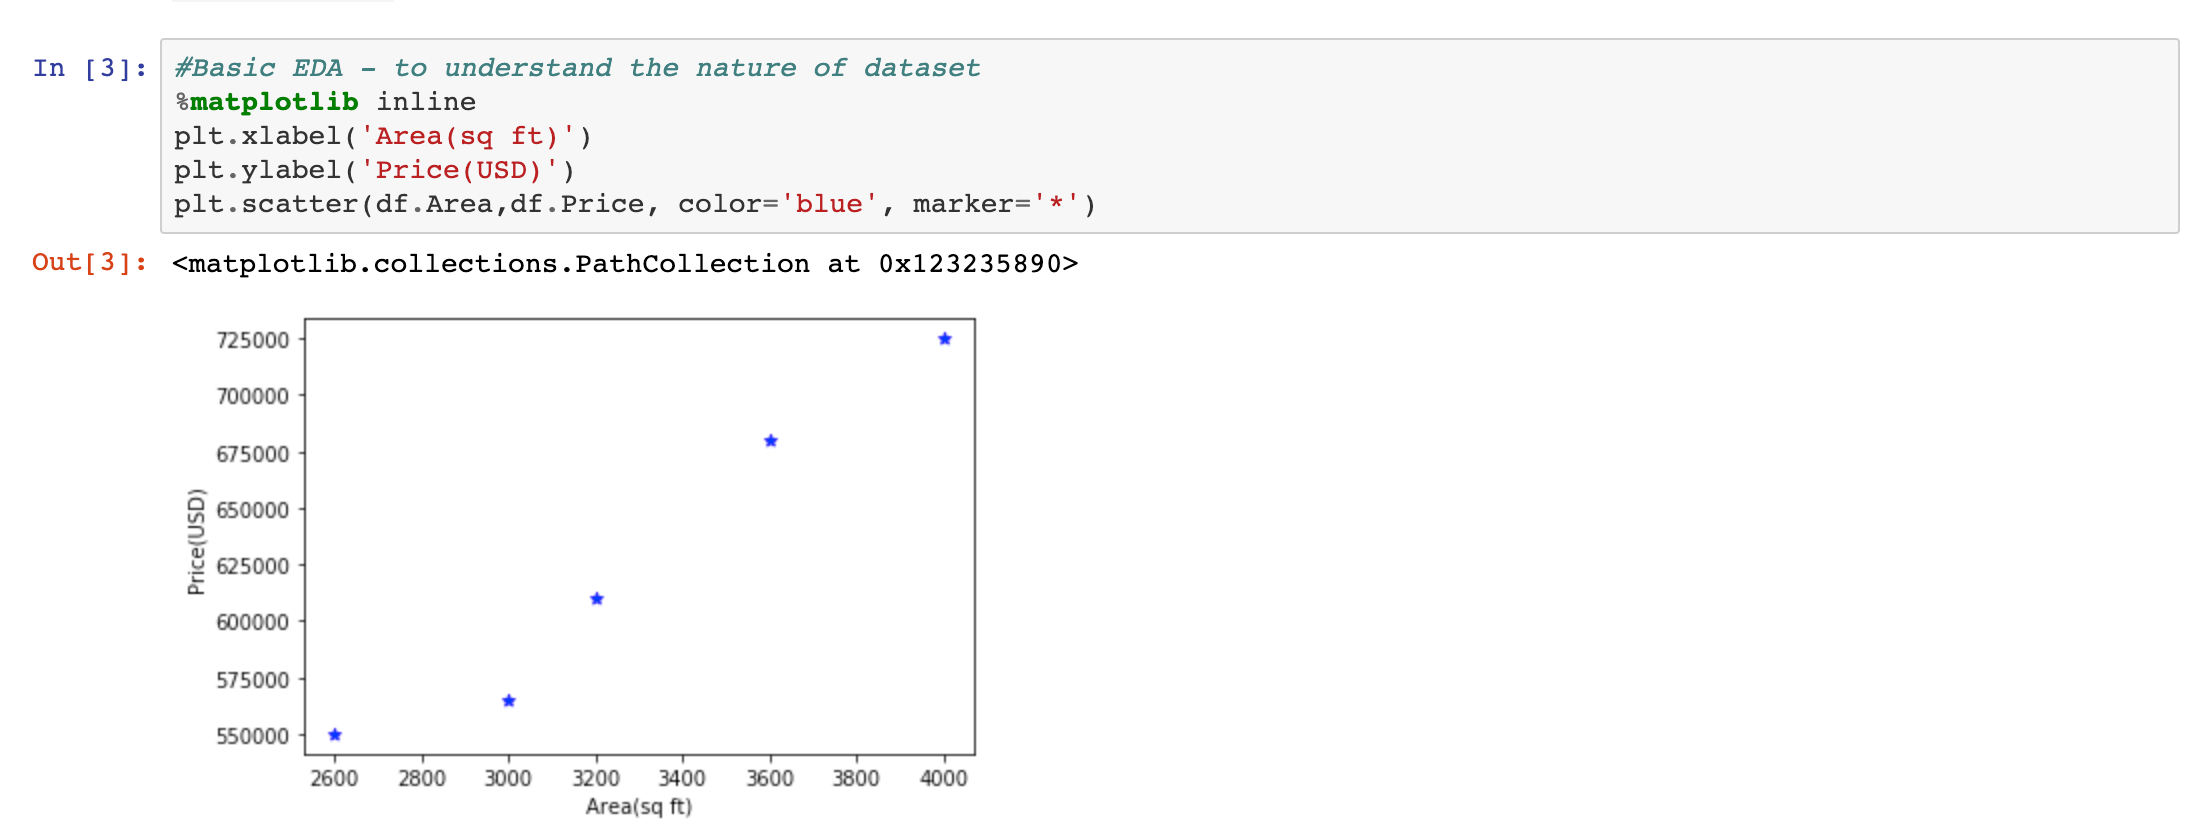Click the 675000 y-axis tick label

[x=253, y=454]
